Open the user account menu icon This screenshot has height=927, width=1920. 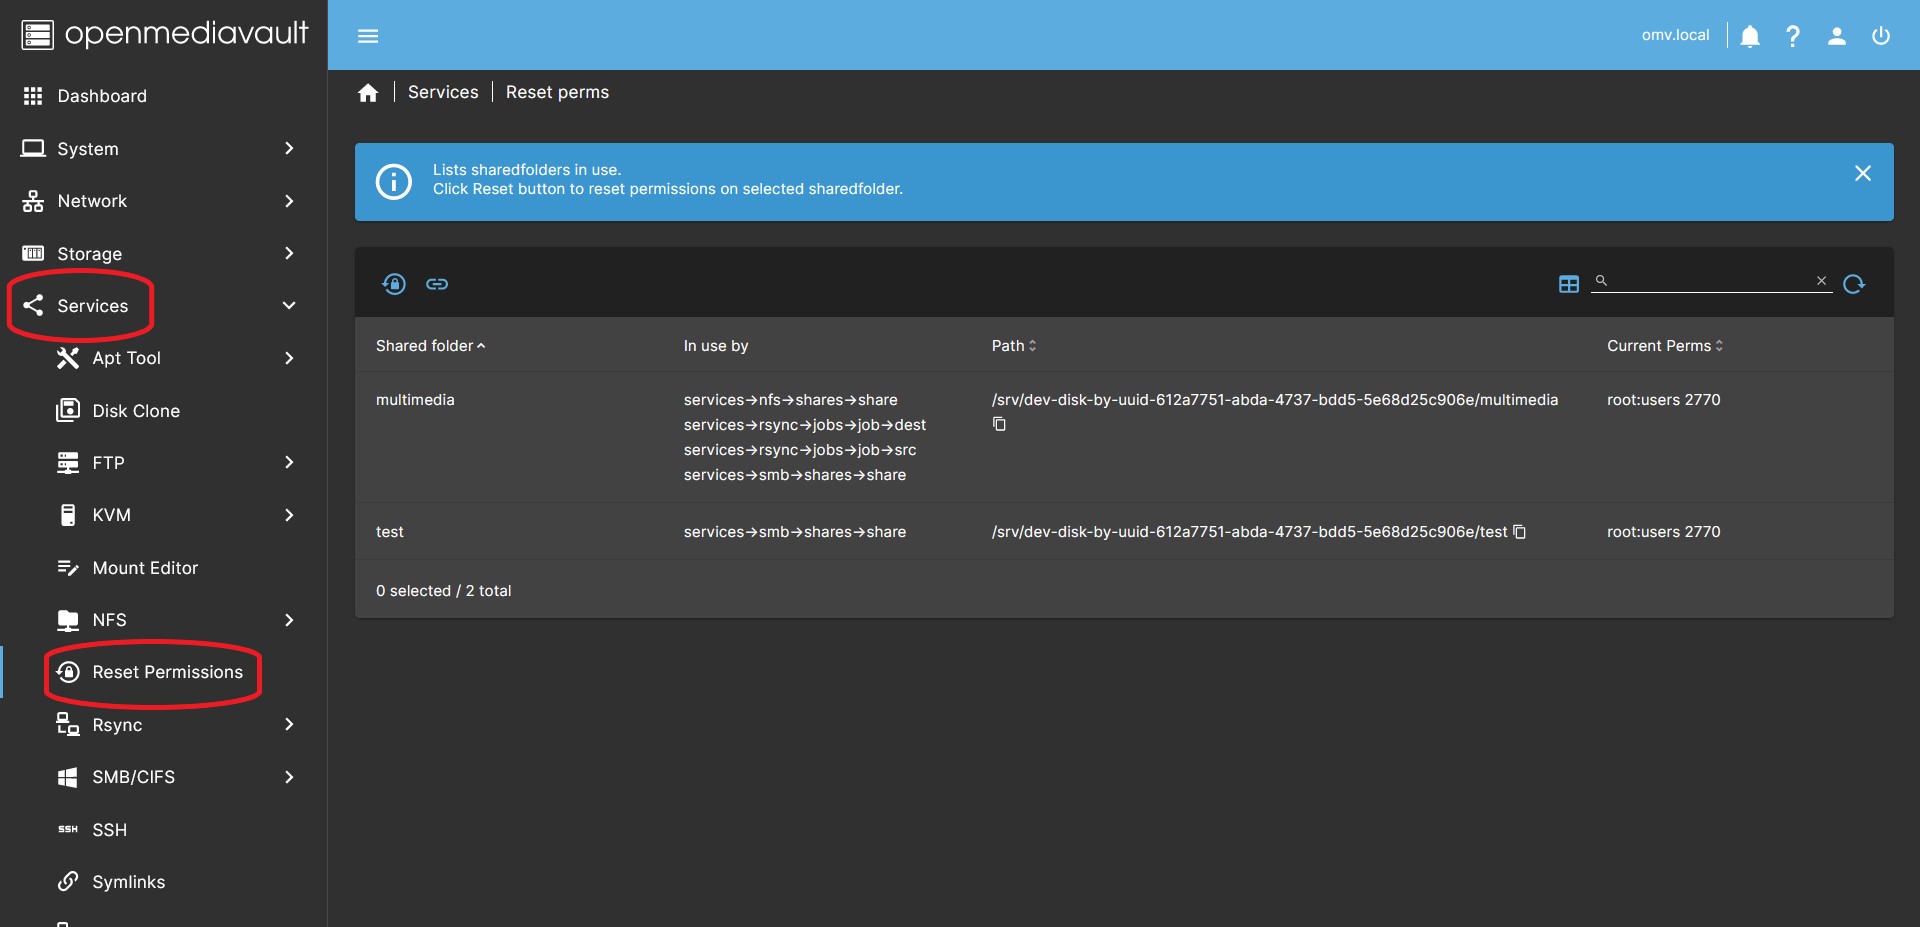(1837, 36)
